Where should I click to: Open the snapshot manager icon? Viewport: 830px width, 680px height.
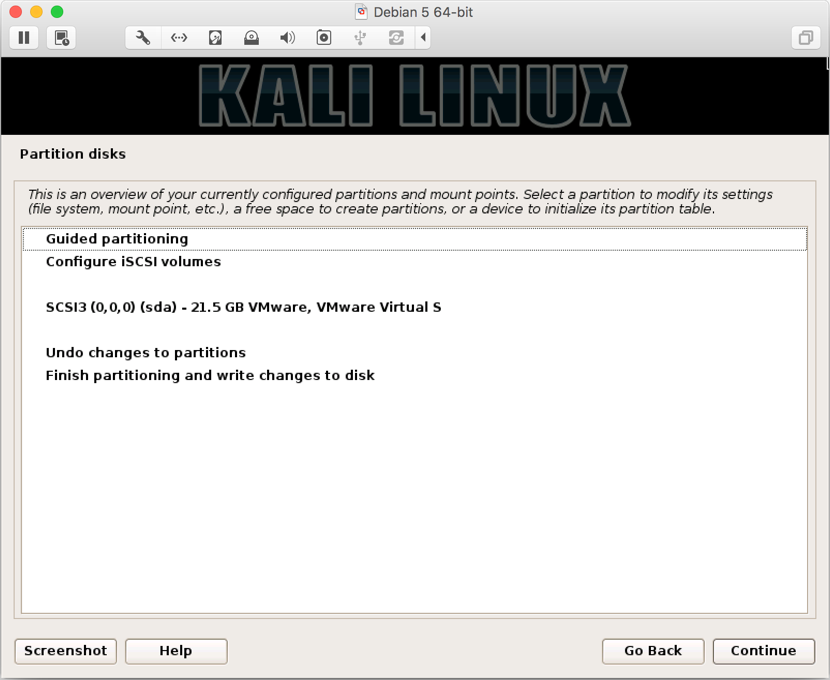(61, 38)
